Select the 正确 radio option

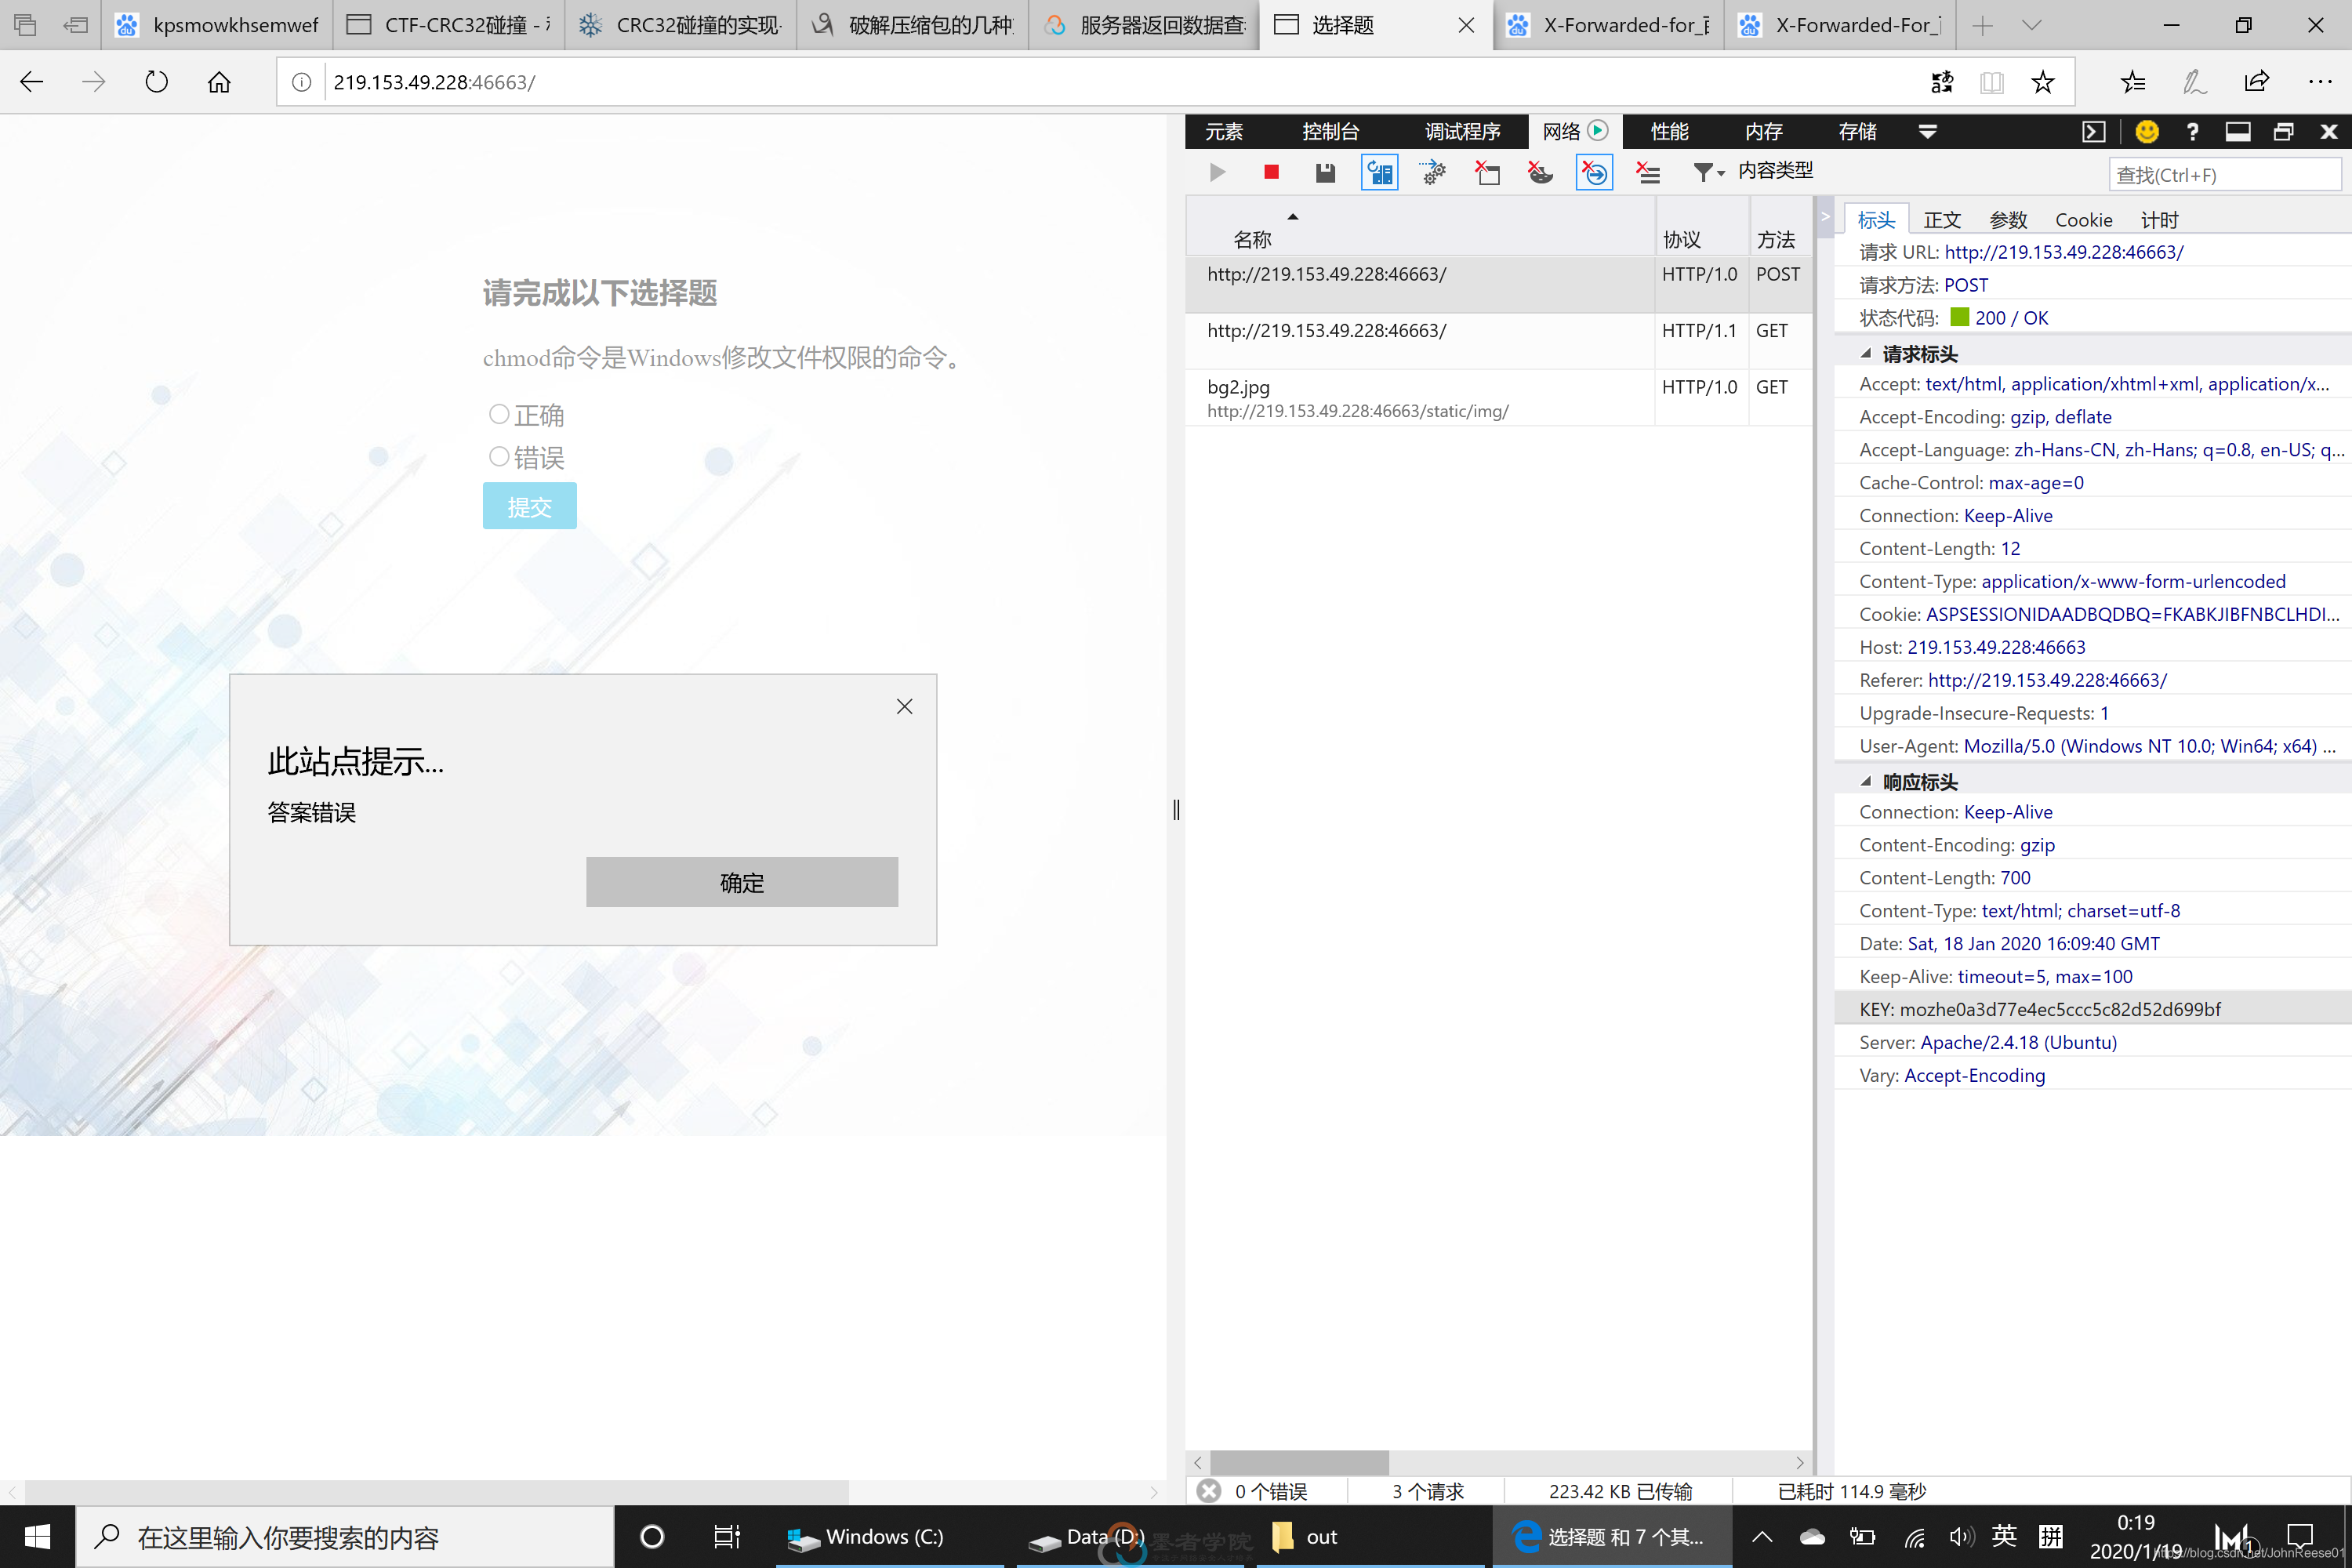tap(500, 414)
